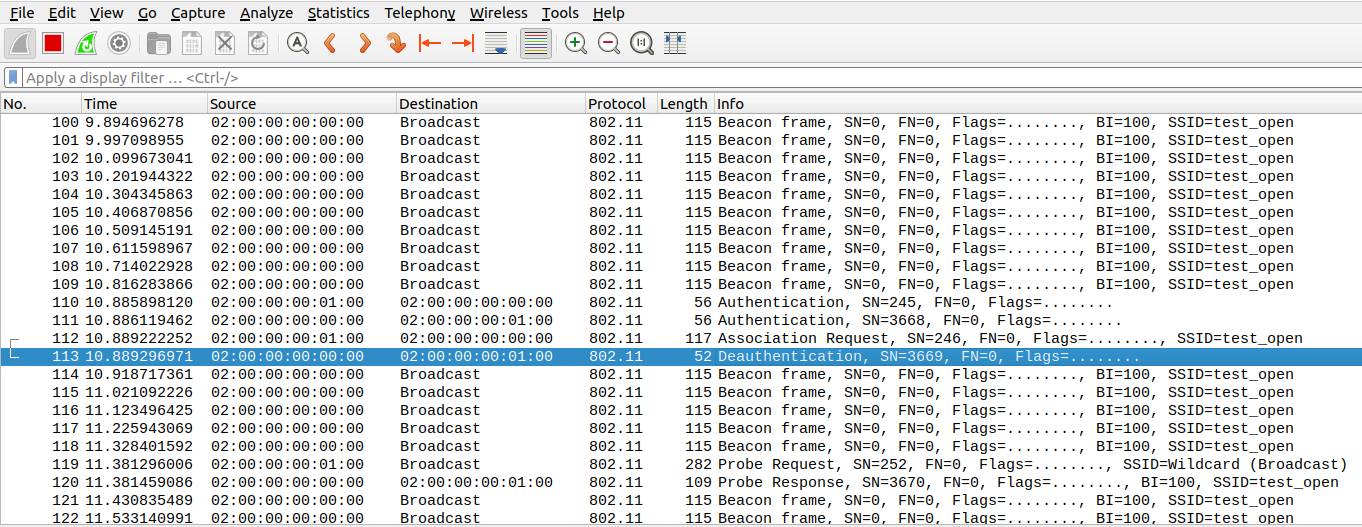Sort packets by Time column header
The width and height of the screenshot is (1362, 527).
click(x=101, y=104)
